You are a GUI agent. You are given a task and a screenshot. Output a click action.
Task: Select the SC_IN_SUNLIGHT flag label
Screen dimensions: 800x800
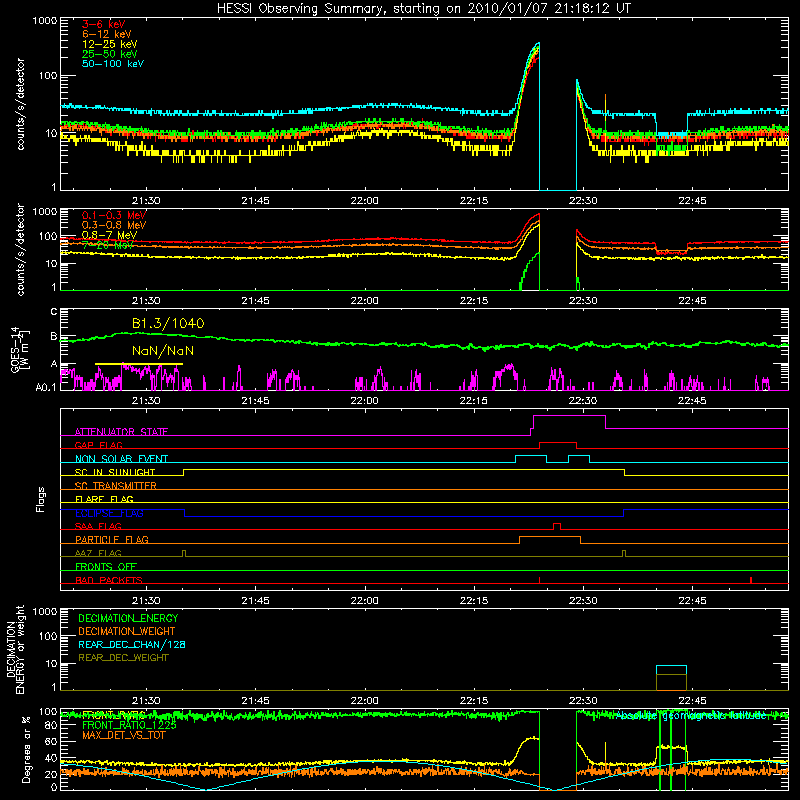pos(115,472)
